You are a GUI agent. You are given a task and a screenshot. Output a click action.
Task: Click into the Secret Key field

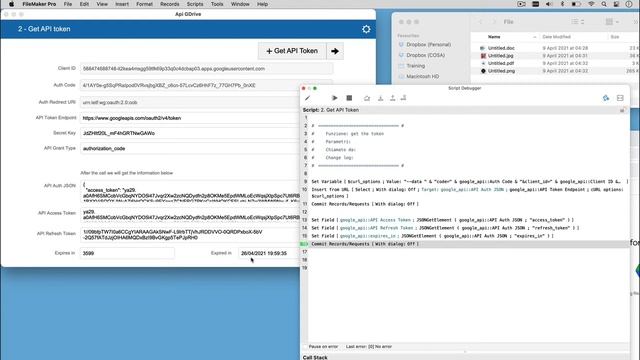point(190,133)
